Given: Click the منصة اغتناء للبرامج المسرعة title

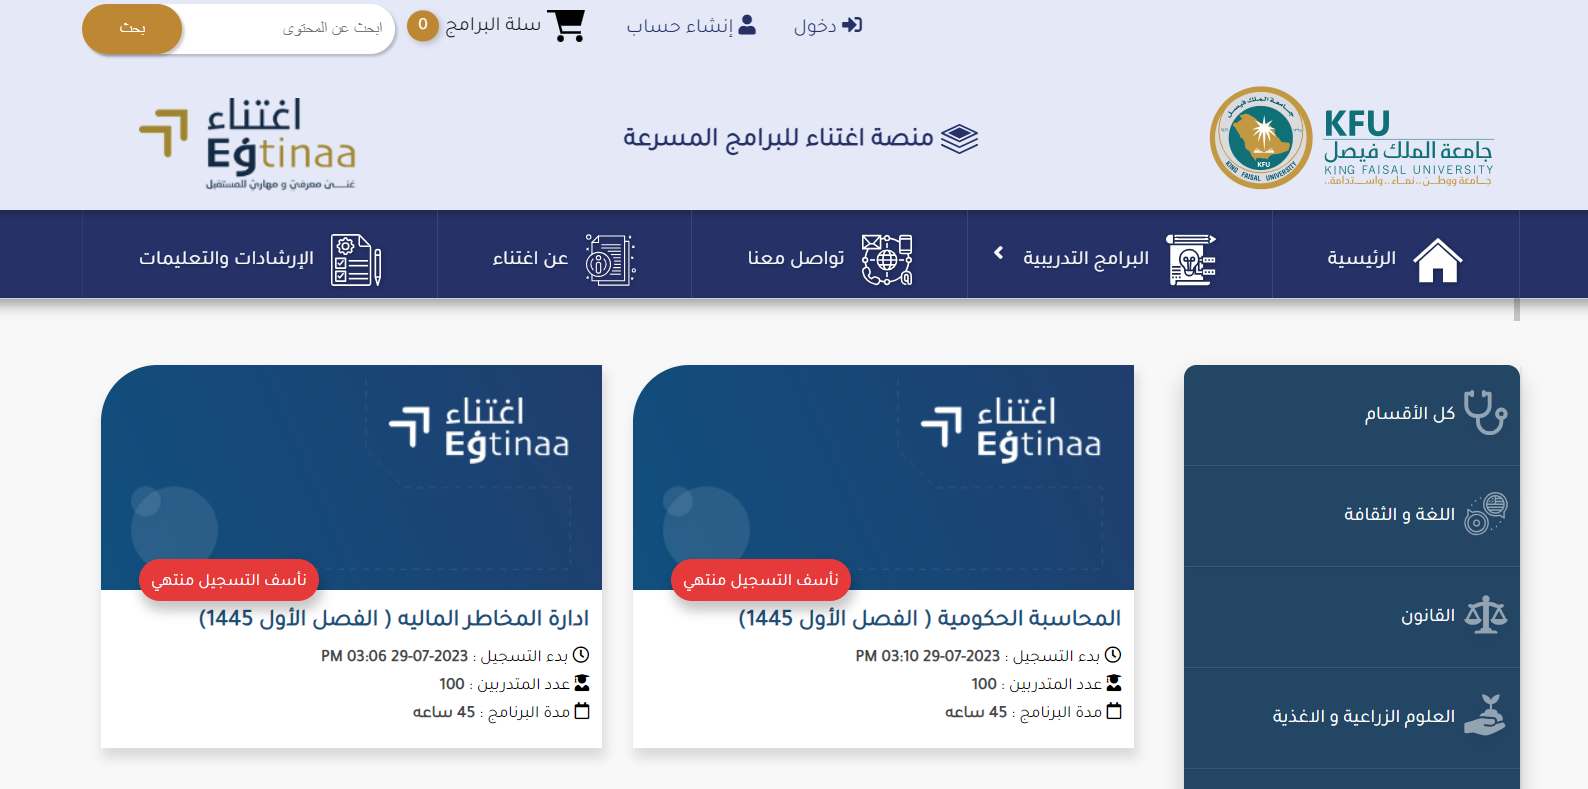Looking at the screenshot, I should point(778,137).
